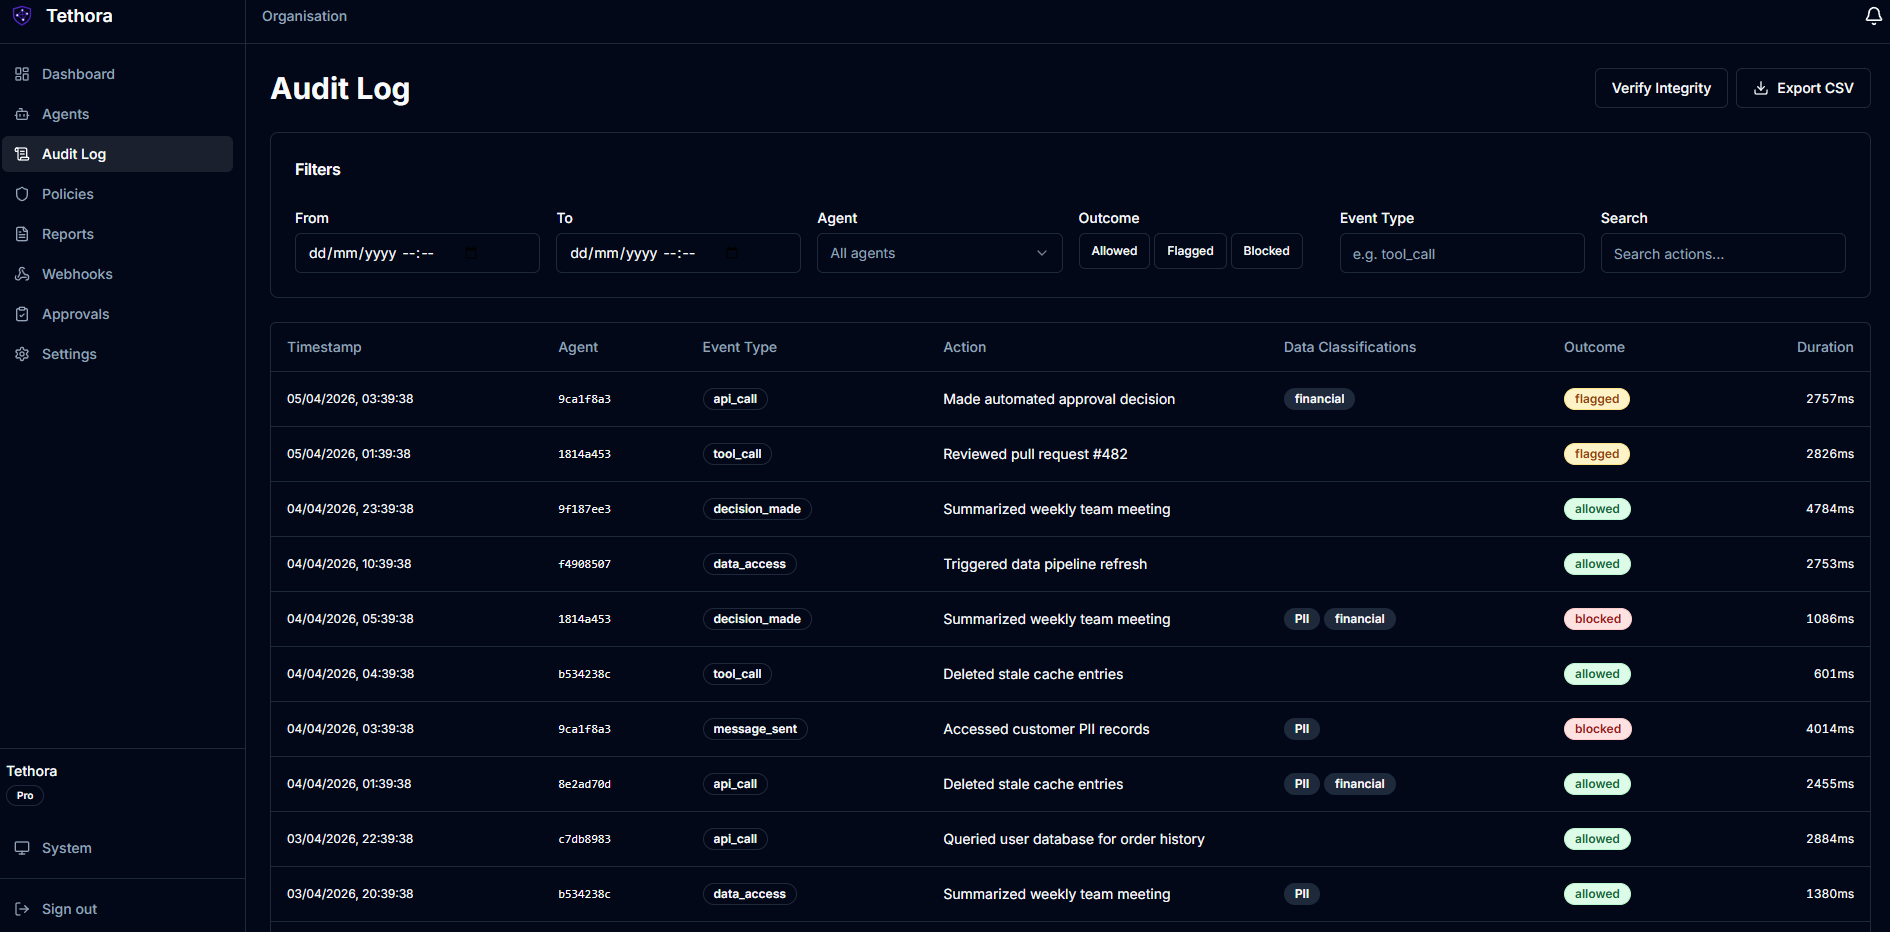Open the Policies shield icon

click(21, 194)
